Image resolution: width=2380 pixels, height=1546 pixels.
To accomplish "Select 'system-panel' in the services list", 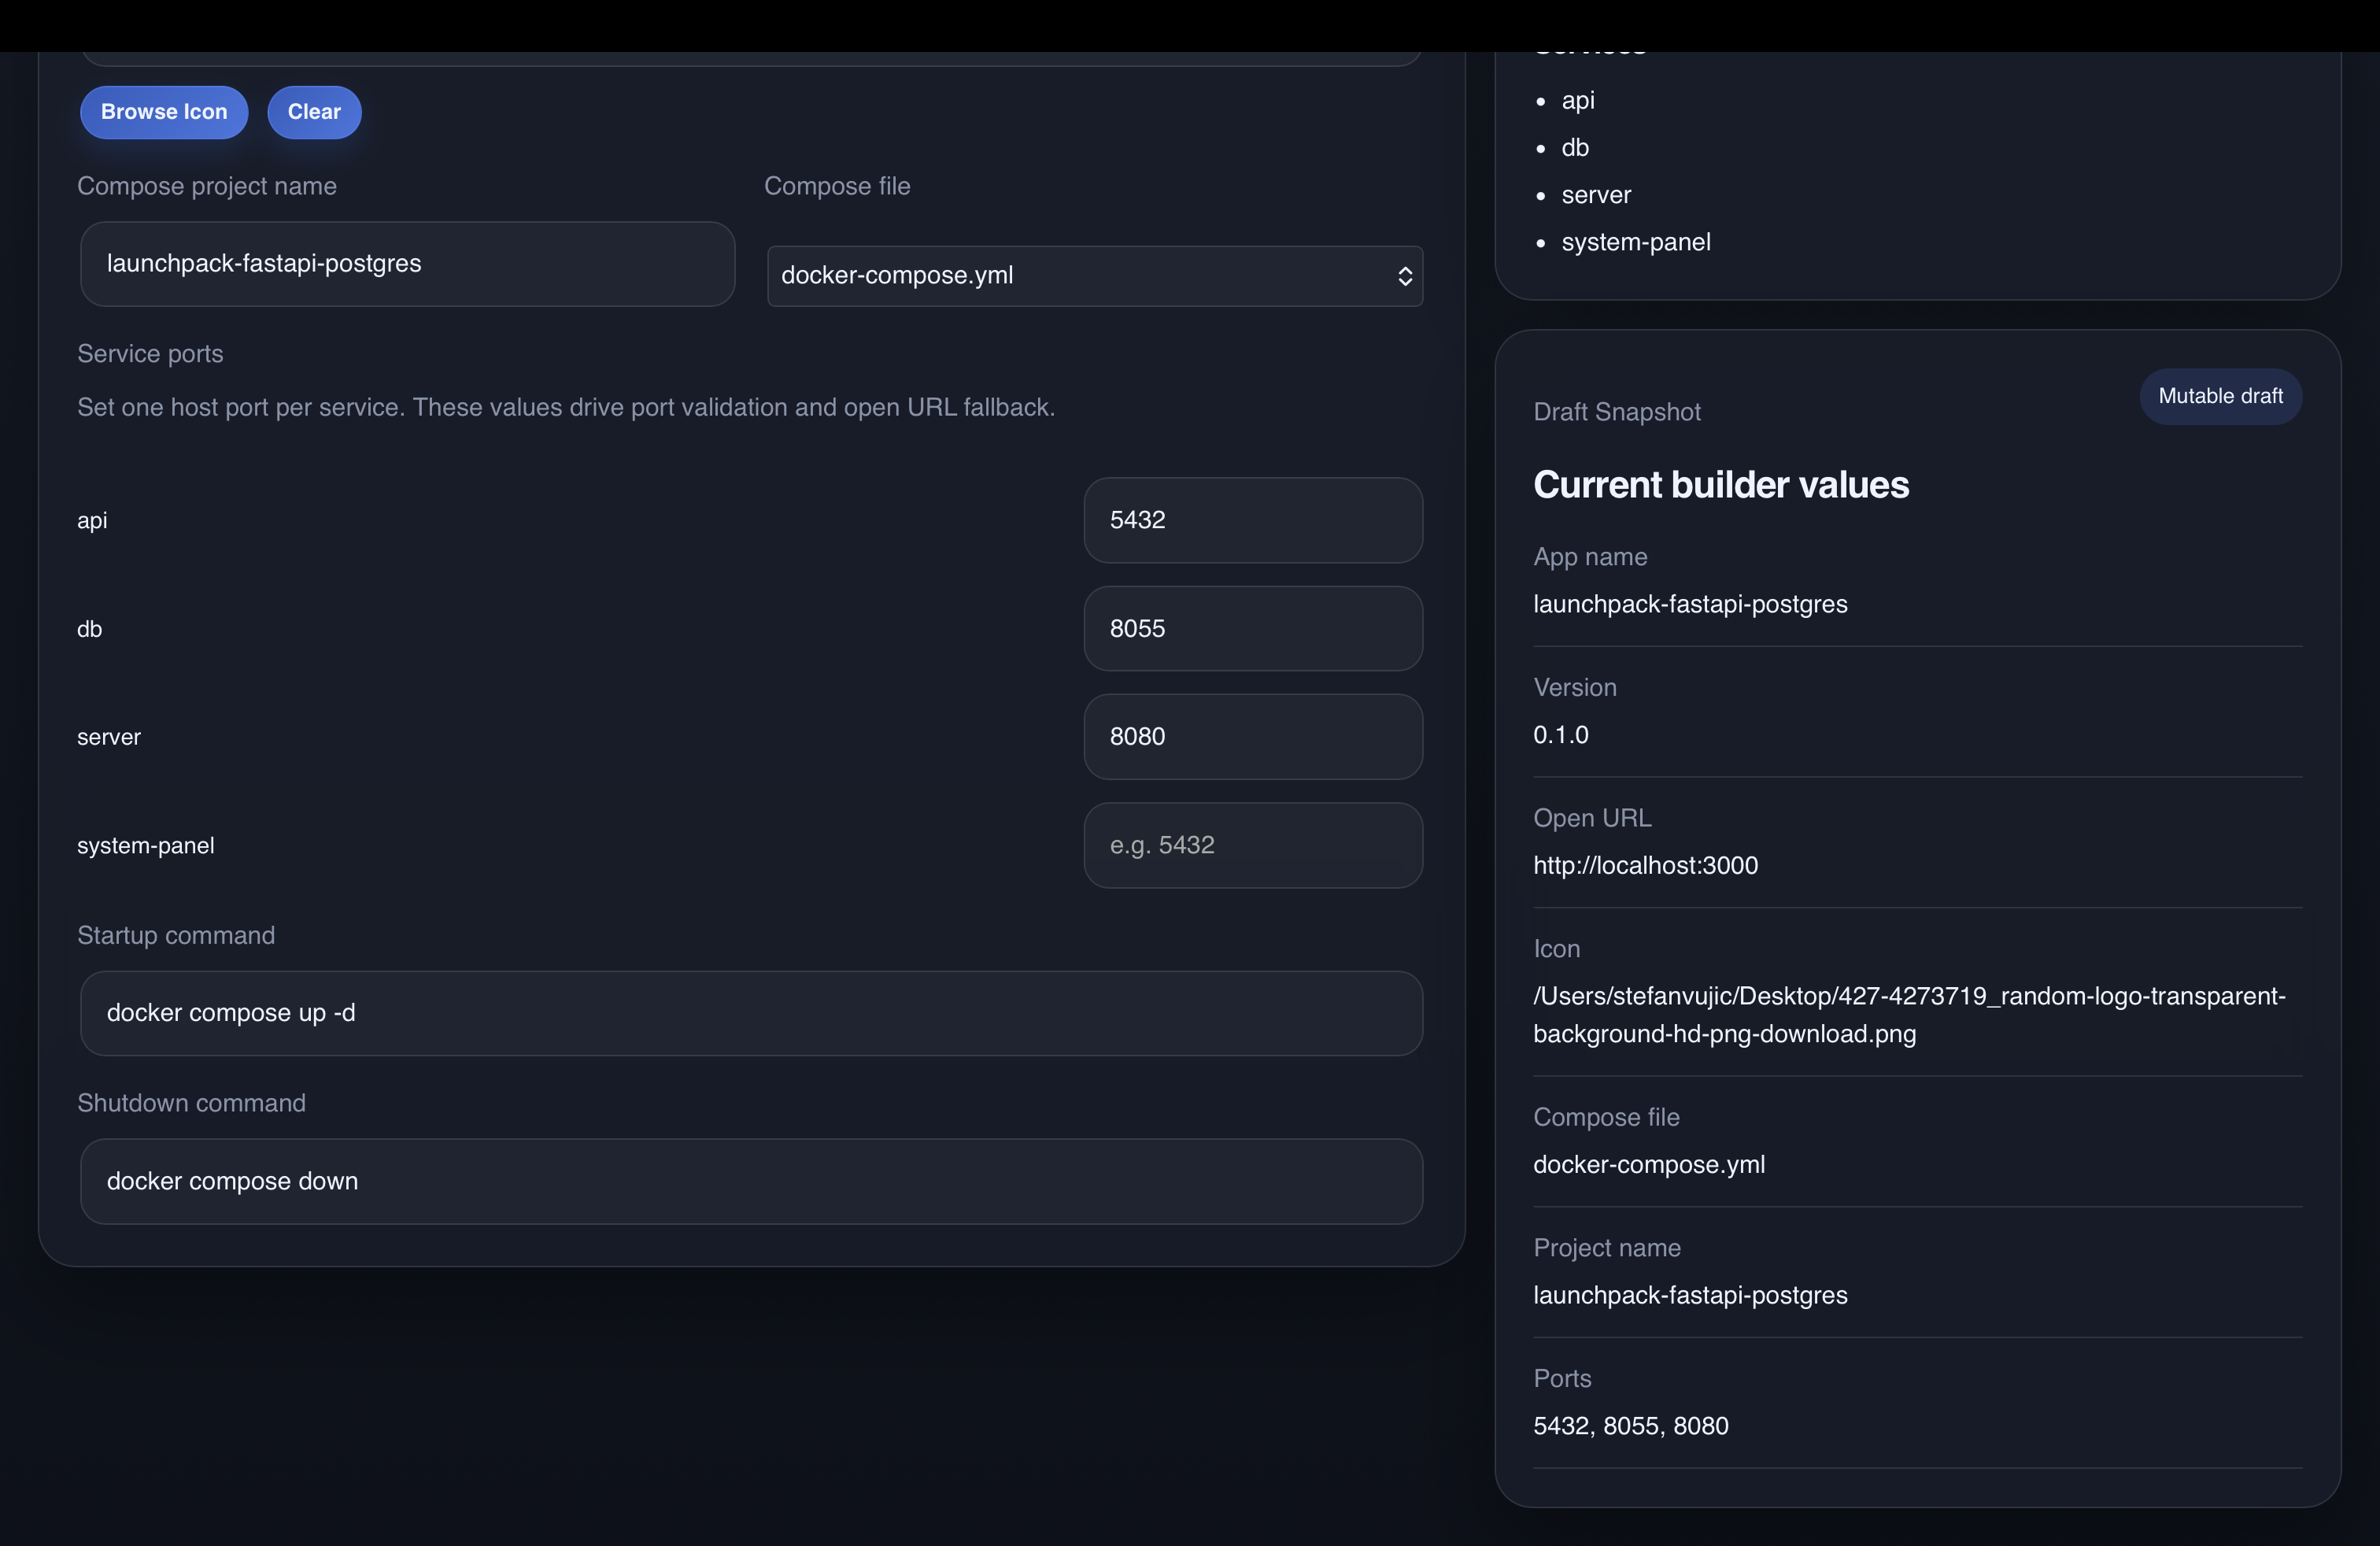I will tap(1636, 243).
